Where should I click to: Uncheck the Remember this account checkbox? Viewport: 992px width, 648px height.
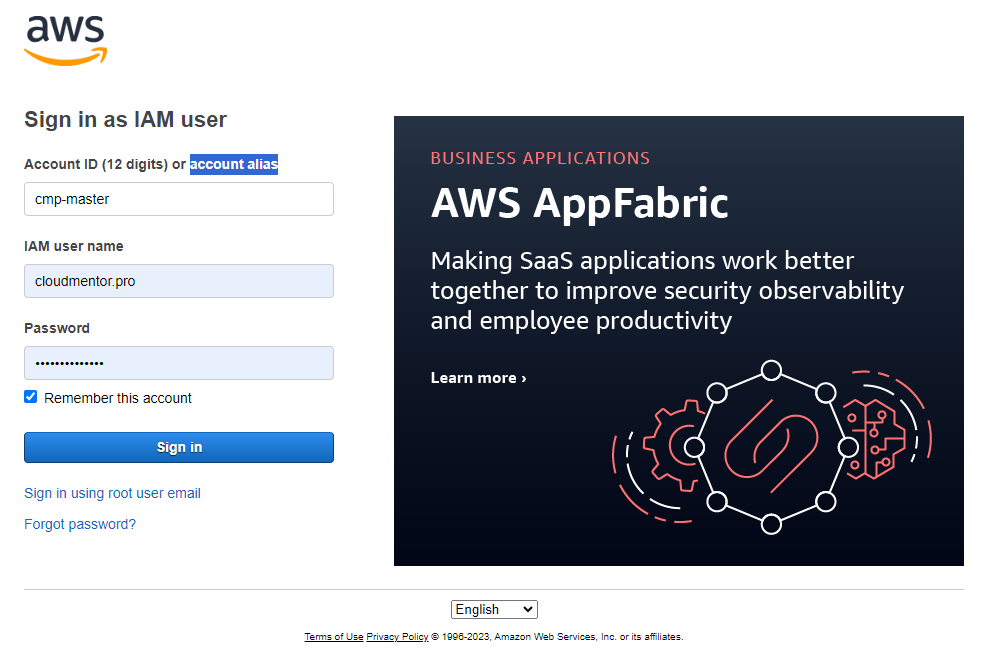click(x=31, y=397)
